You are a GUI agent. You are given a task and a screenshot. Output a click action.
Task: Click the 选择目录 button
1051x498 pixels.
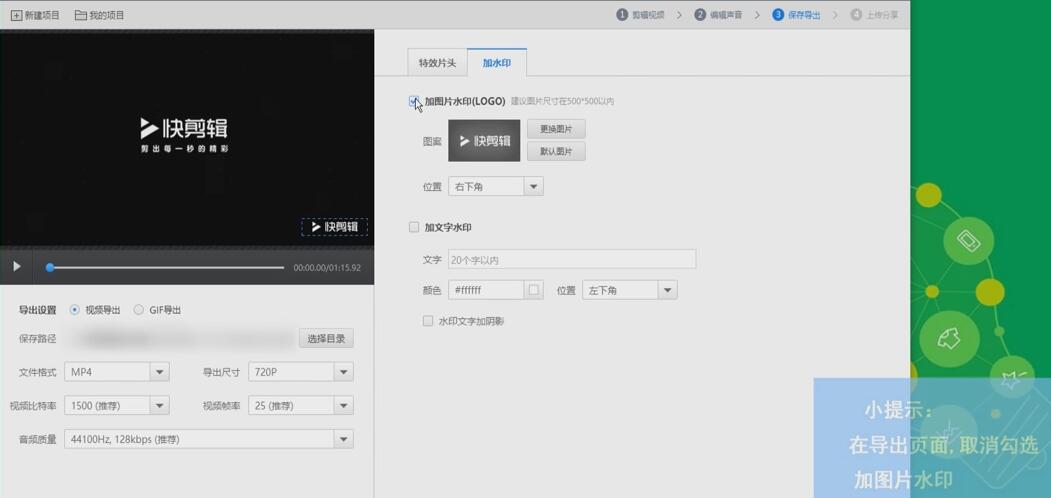(x=326, y=339)
